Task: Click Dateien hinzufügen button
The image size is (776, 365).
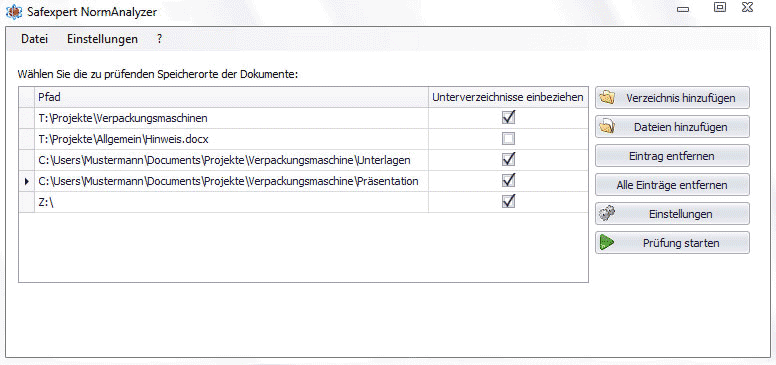Action: pos(672,127)
